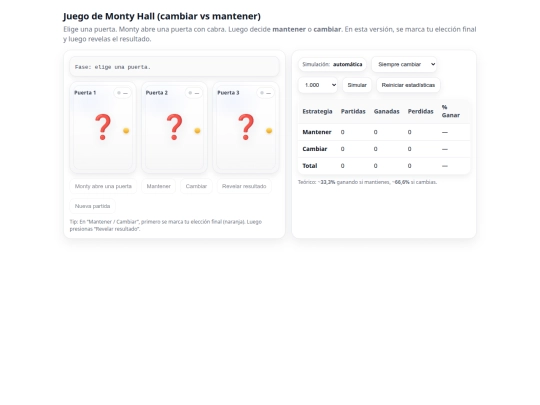Select the Total row label in table
This screenshot has width=540, height=405.
click(310, 166)
